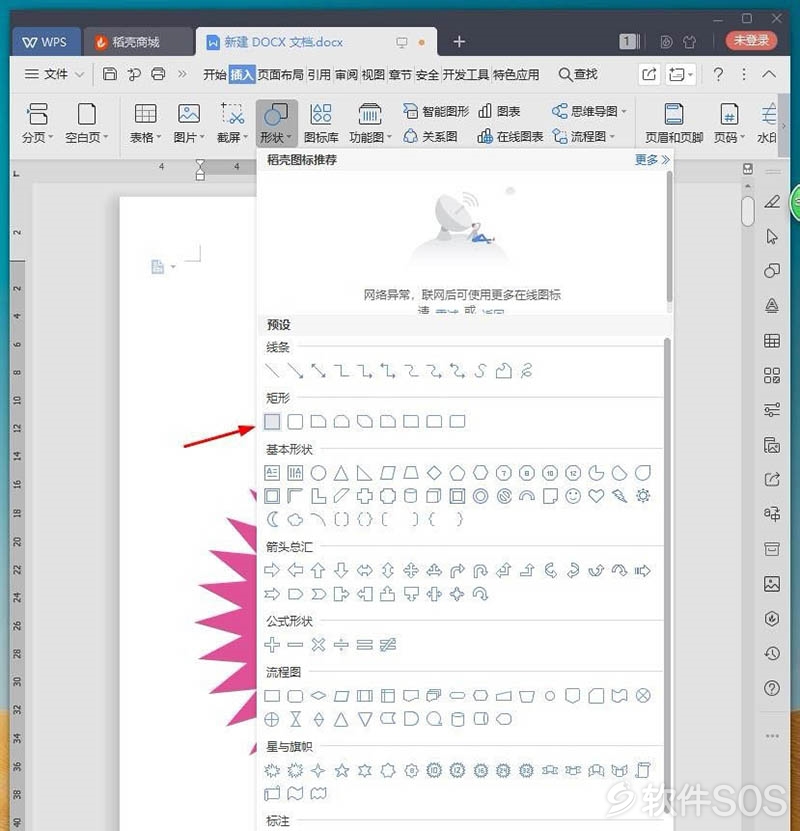
Task: Click the shapes panel vertical scrollbar
Action: 667,578
